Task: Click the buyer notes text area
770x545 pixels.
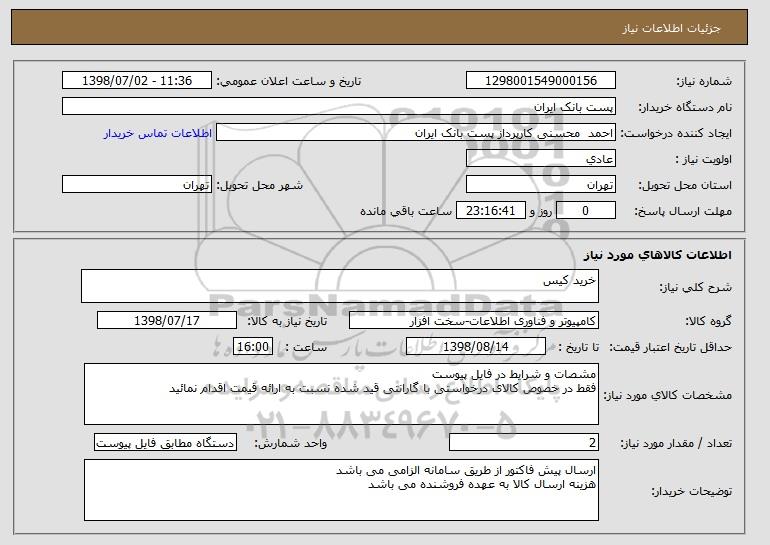Action: 341,490
